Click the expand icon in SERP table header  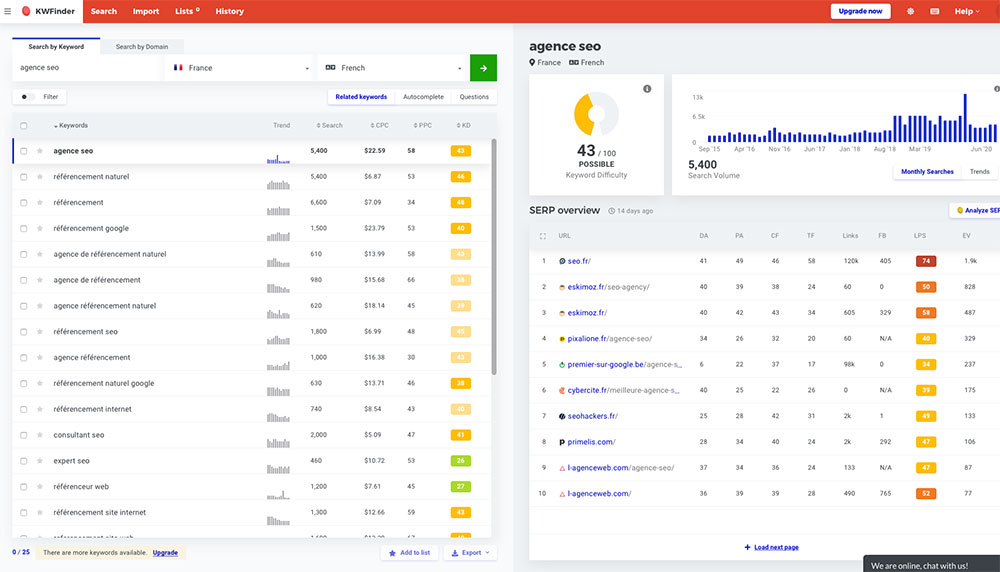pyautogui.click(x=543, y=236)
